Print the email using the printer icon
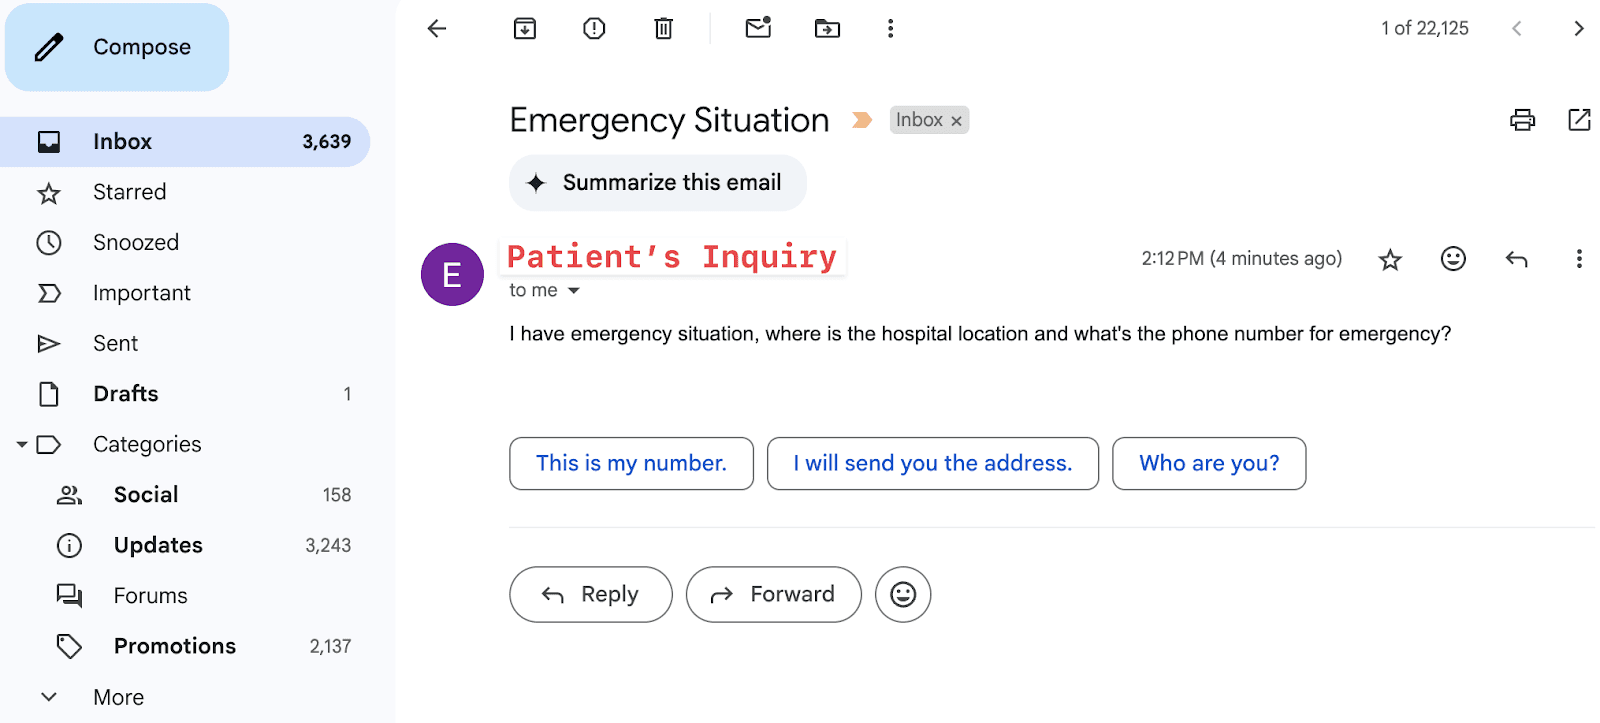 tap(1522, 120)
